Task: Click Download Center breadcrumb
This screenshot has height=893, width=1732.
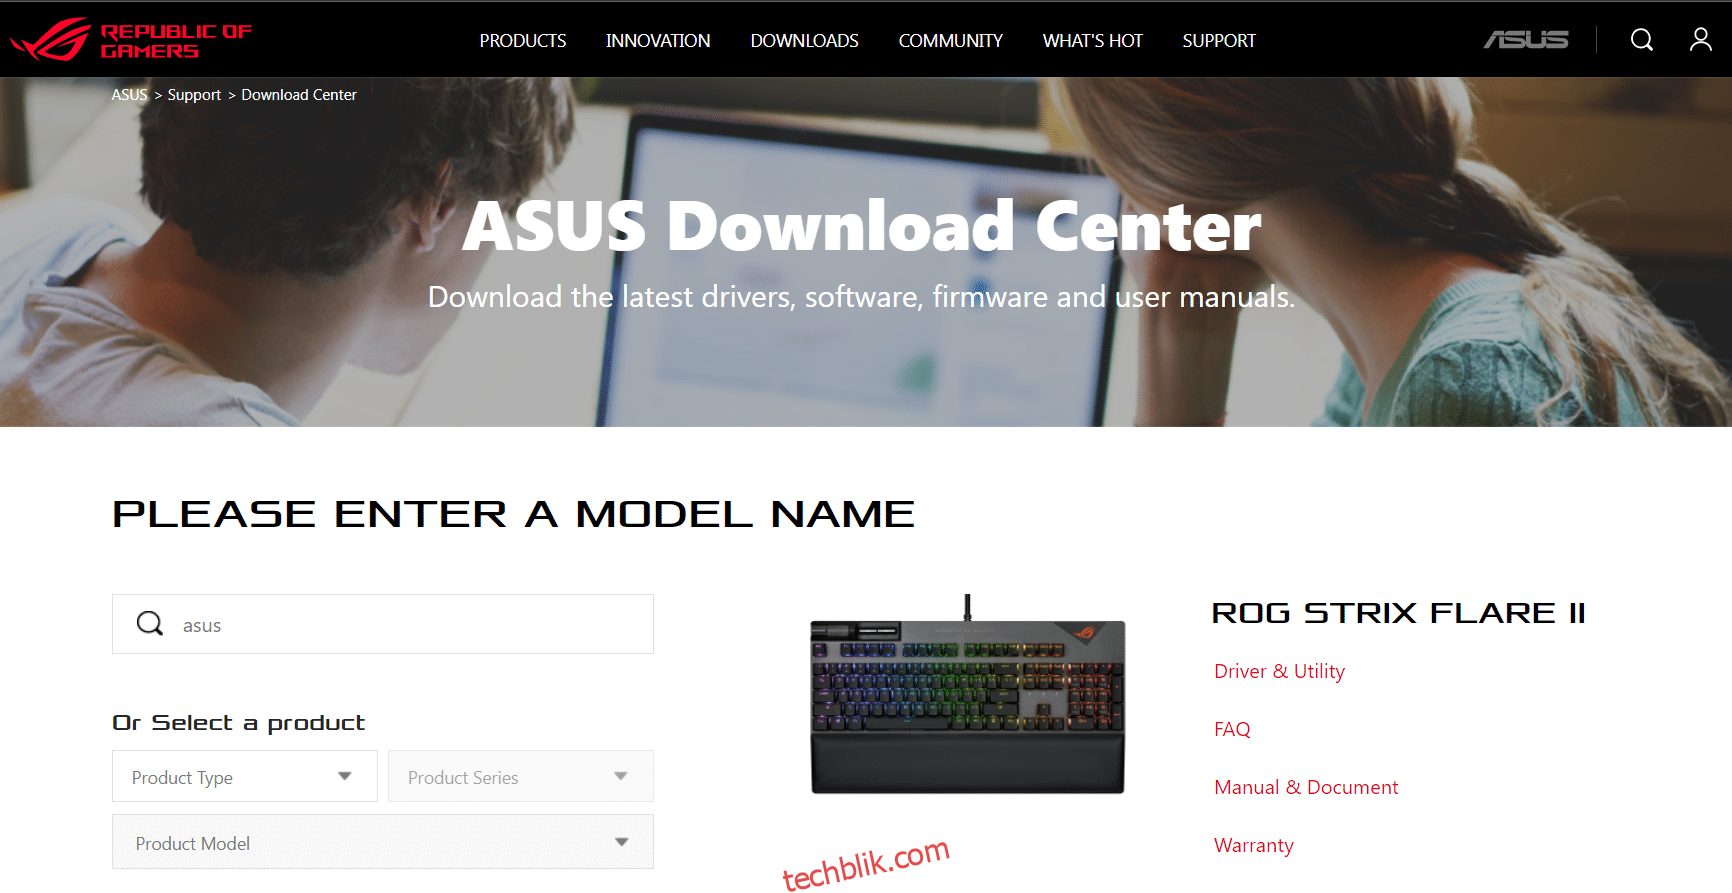Action: [299, 95]
